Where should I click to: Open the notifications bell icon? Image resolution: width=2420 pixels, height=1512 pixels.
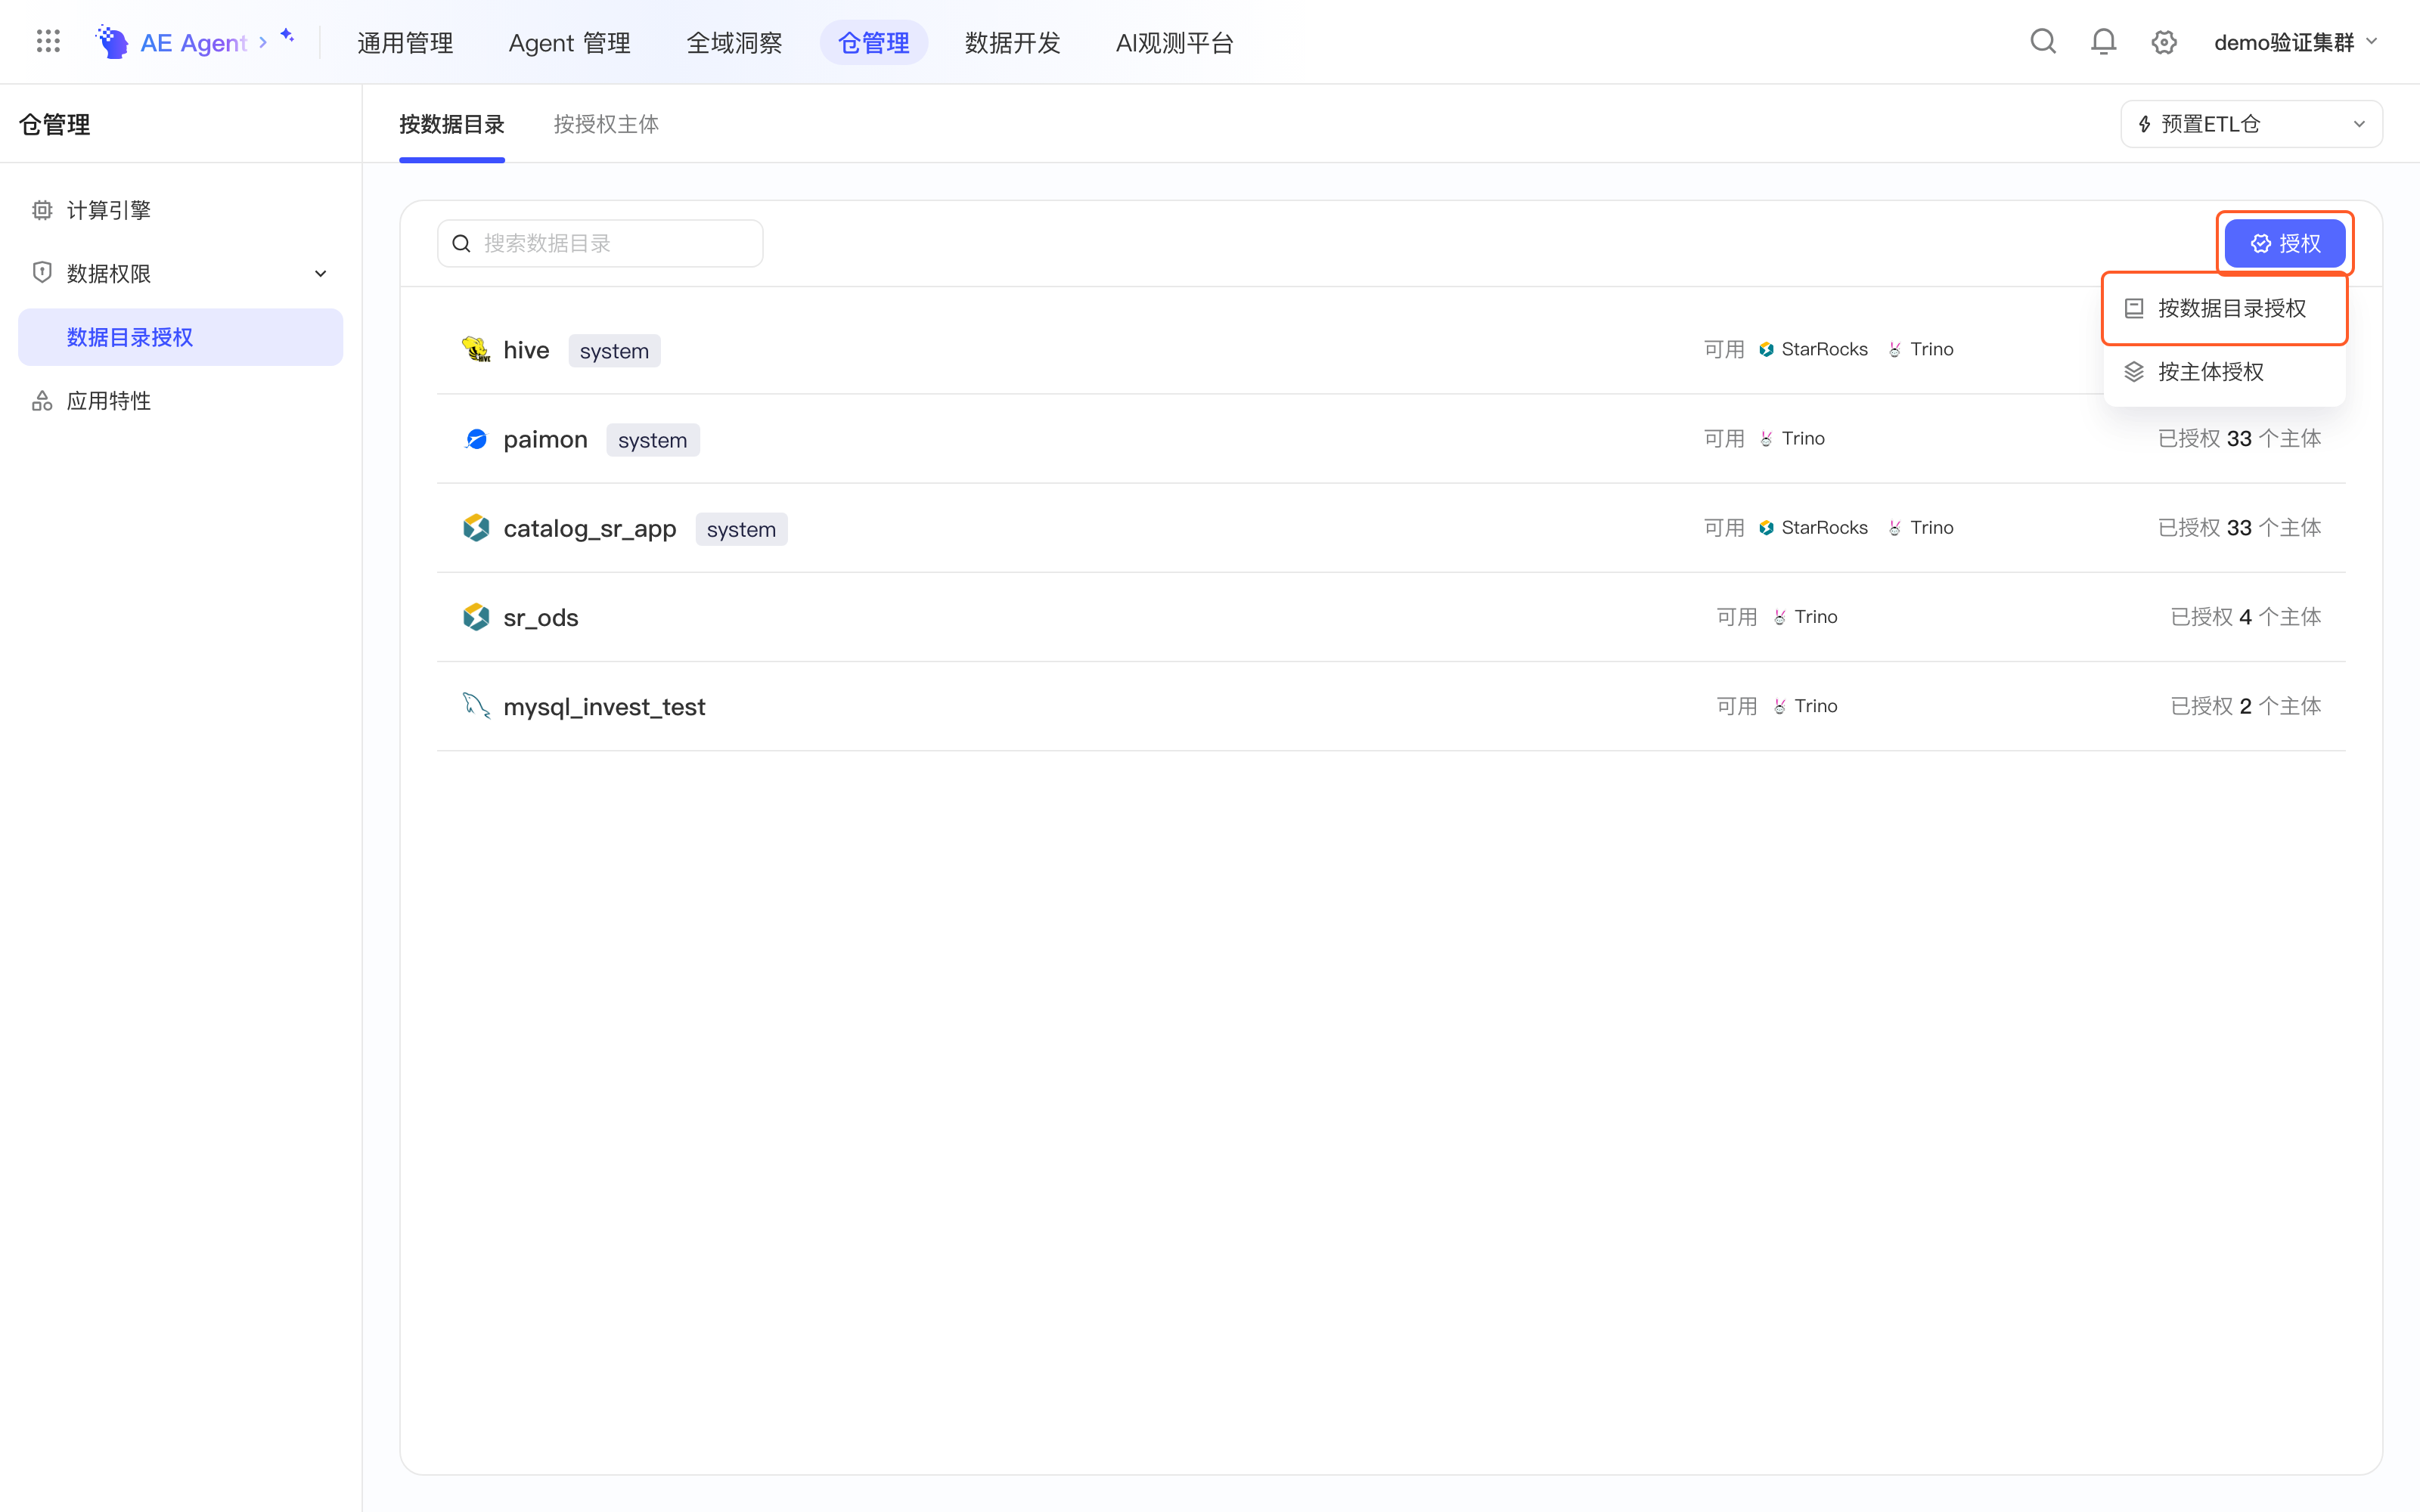coord(2103,42)
